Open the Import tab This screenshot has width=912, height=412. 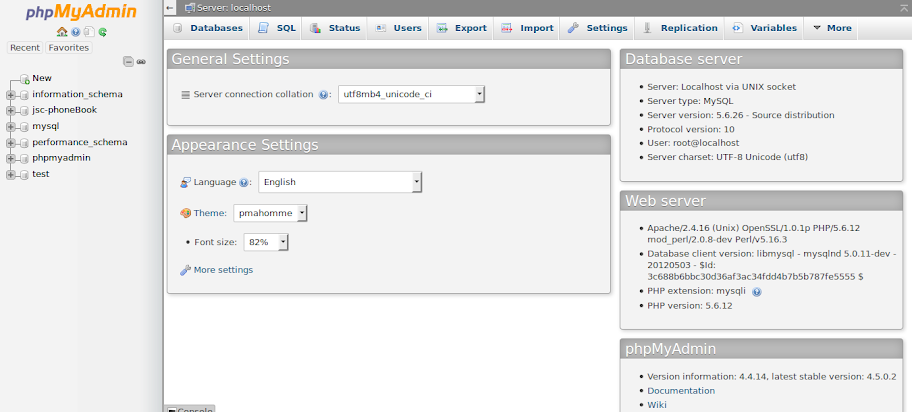527,28
